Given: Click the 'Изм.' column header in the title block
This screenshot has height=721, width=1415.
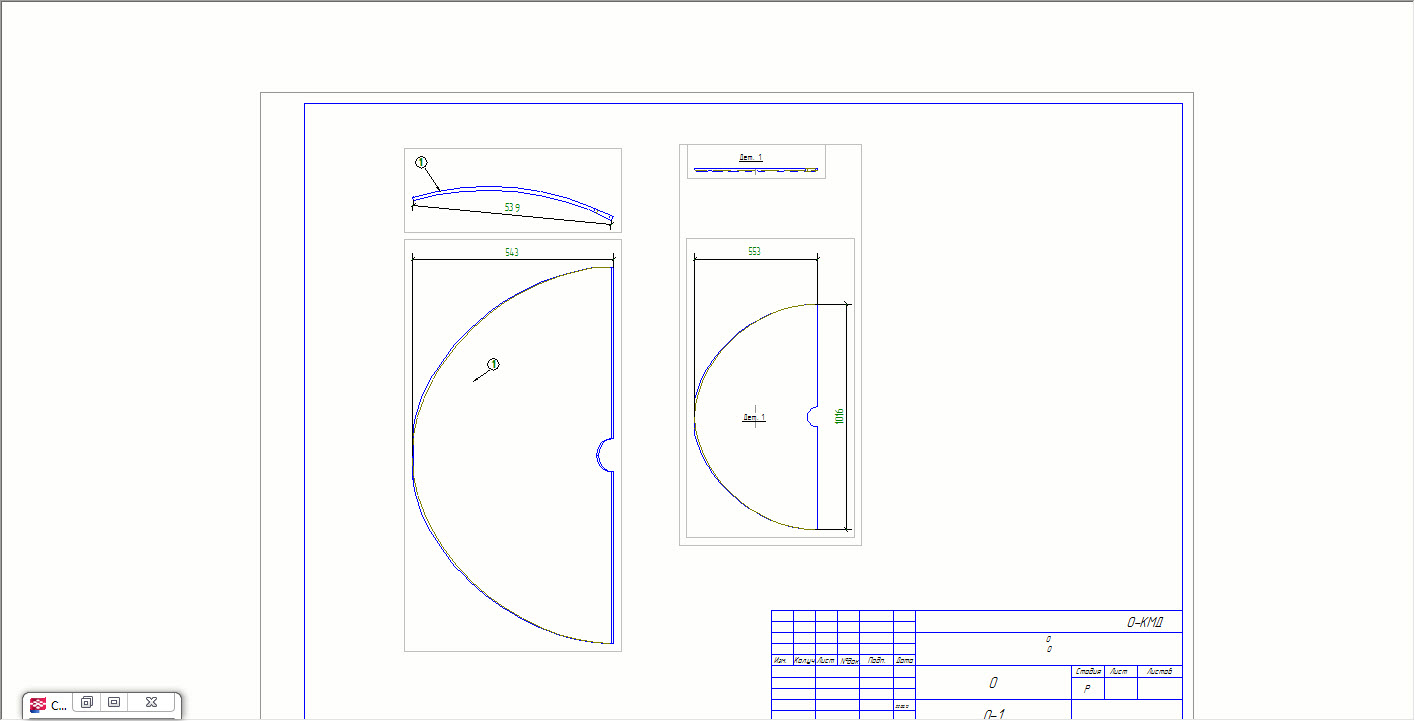Looking at the screenshot, I should click(x=781, y=660).
